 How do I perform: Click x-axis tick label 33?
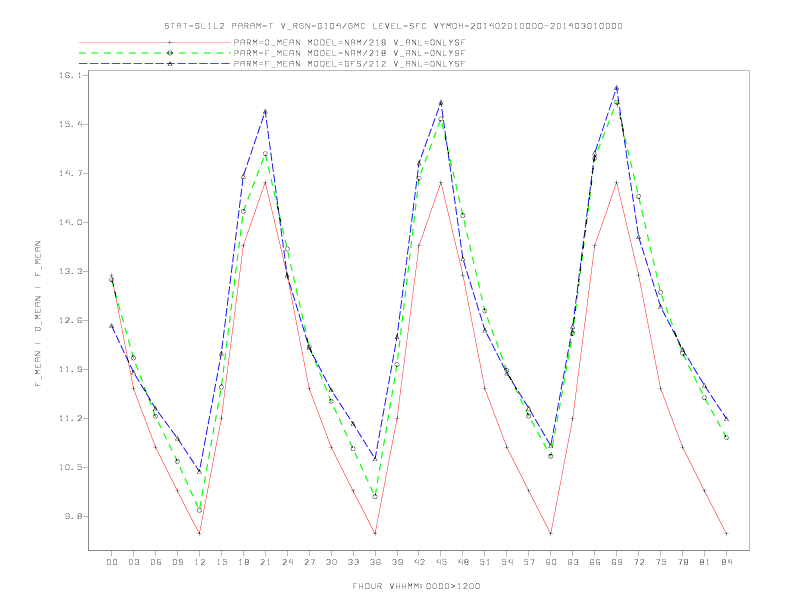coord(353,562)
